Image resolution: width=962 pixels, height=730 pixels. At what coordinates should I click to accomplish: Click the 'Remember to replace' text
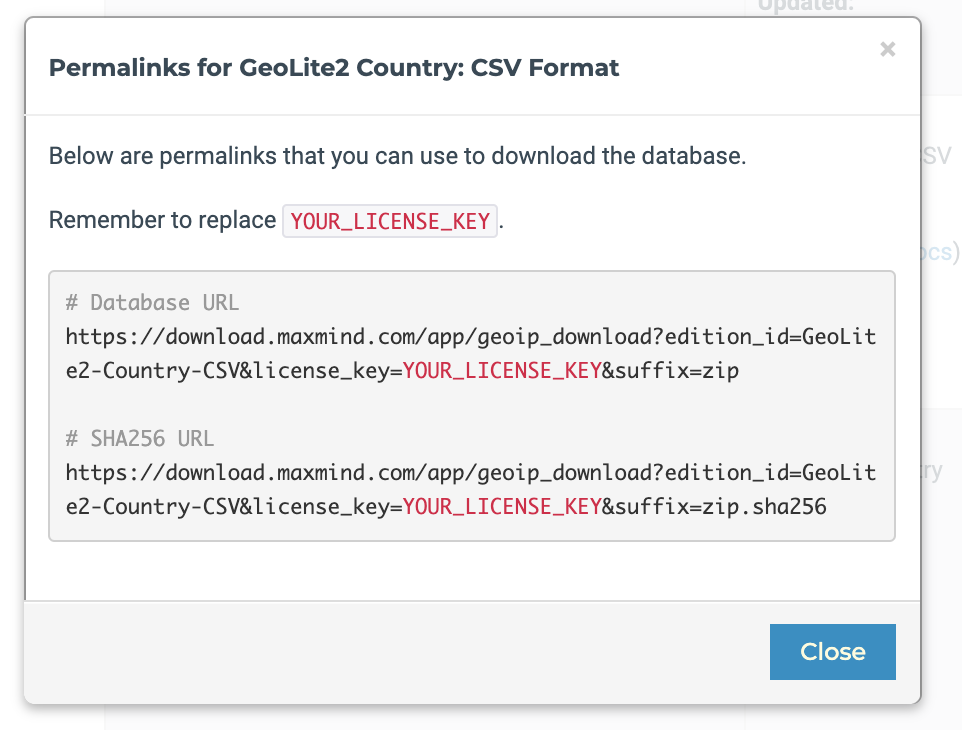162,221
